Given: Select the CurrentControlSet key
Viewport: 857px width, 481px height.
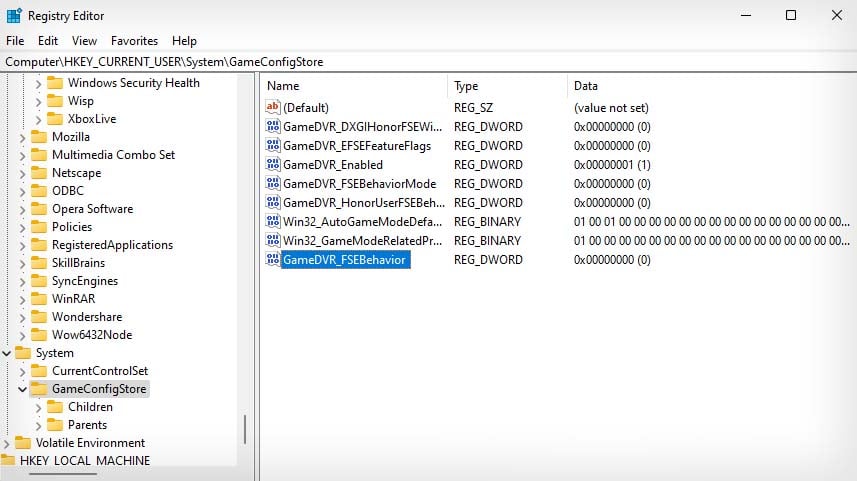Looking at the screenshot, I should (100, 371).
